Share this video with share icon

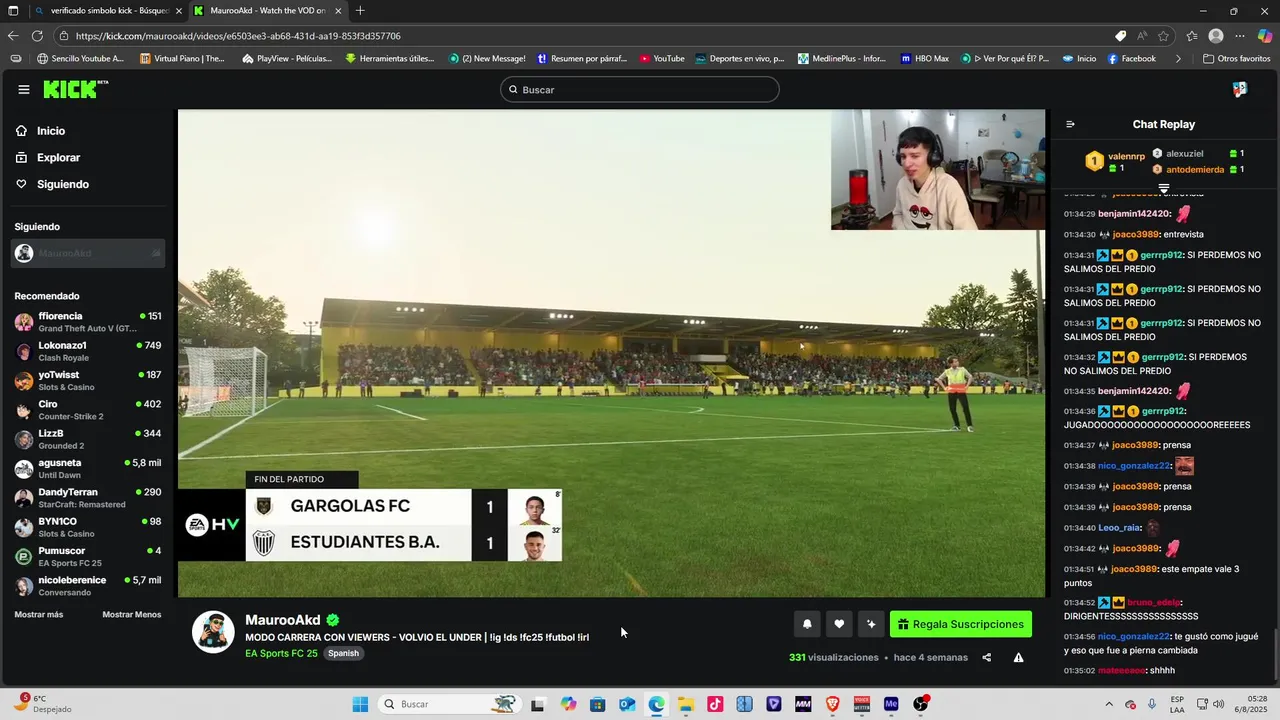[x=987, y=657]
